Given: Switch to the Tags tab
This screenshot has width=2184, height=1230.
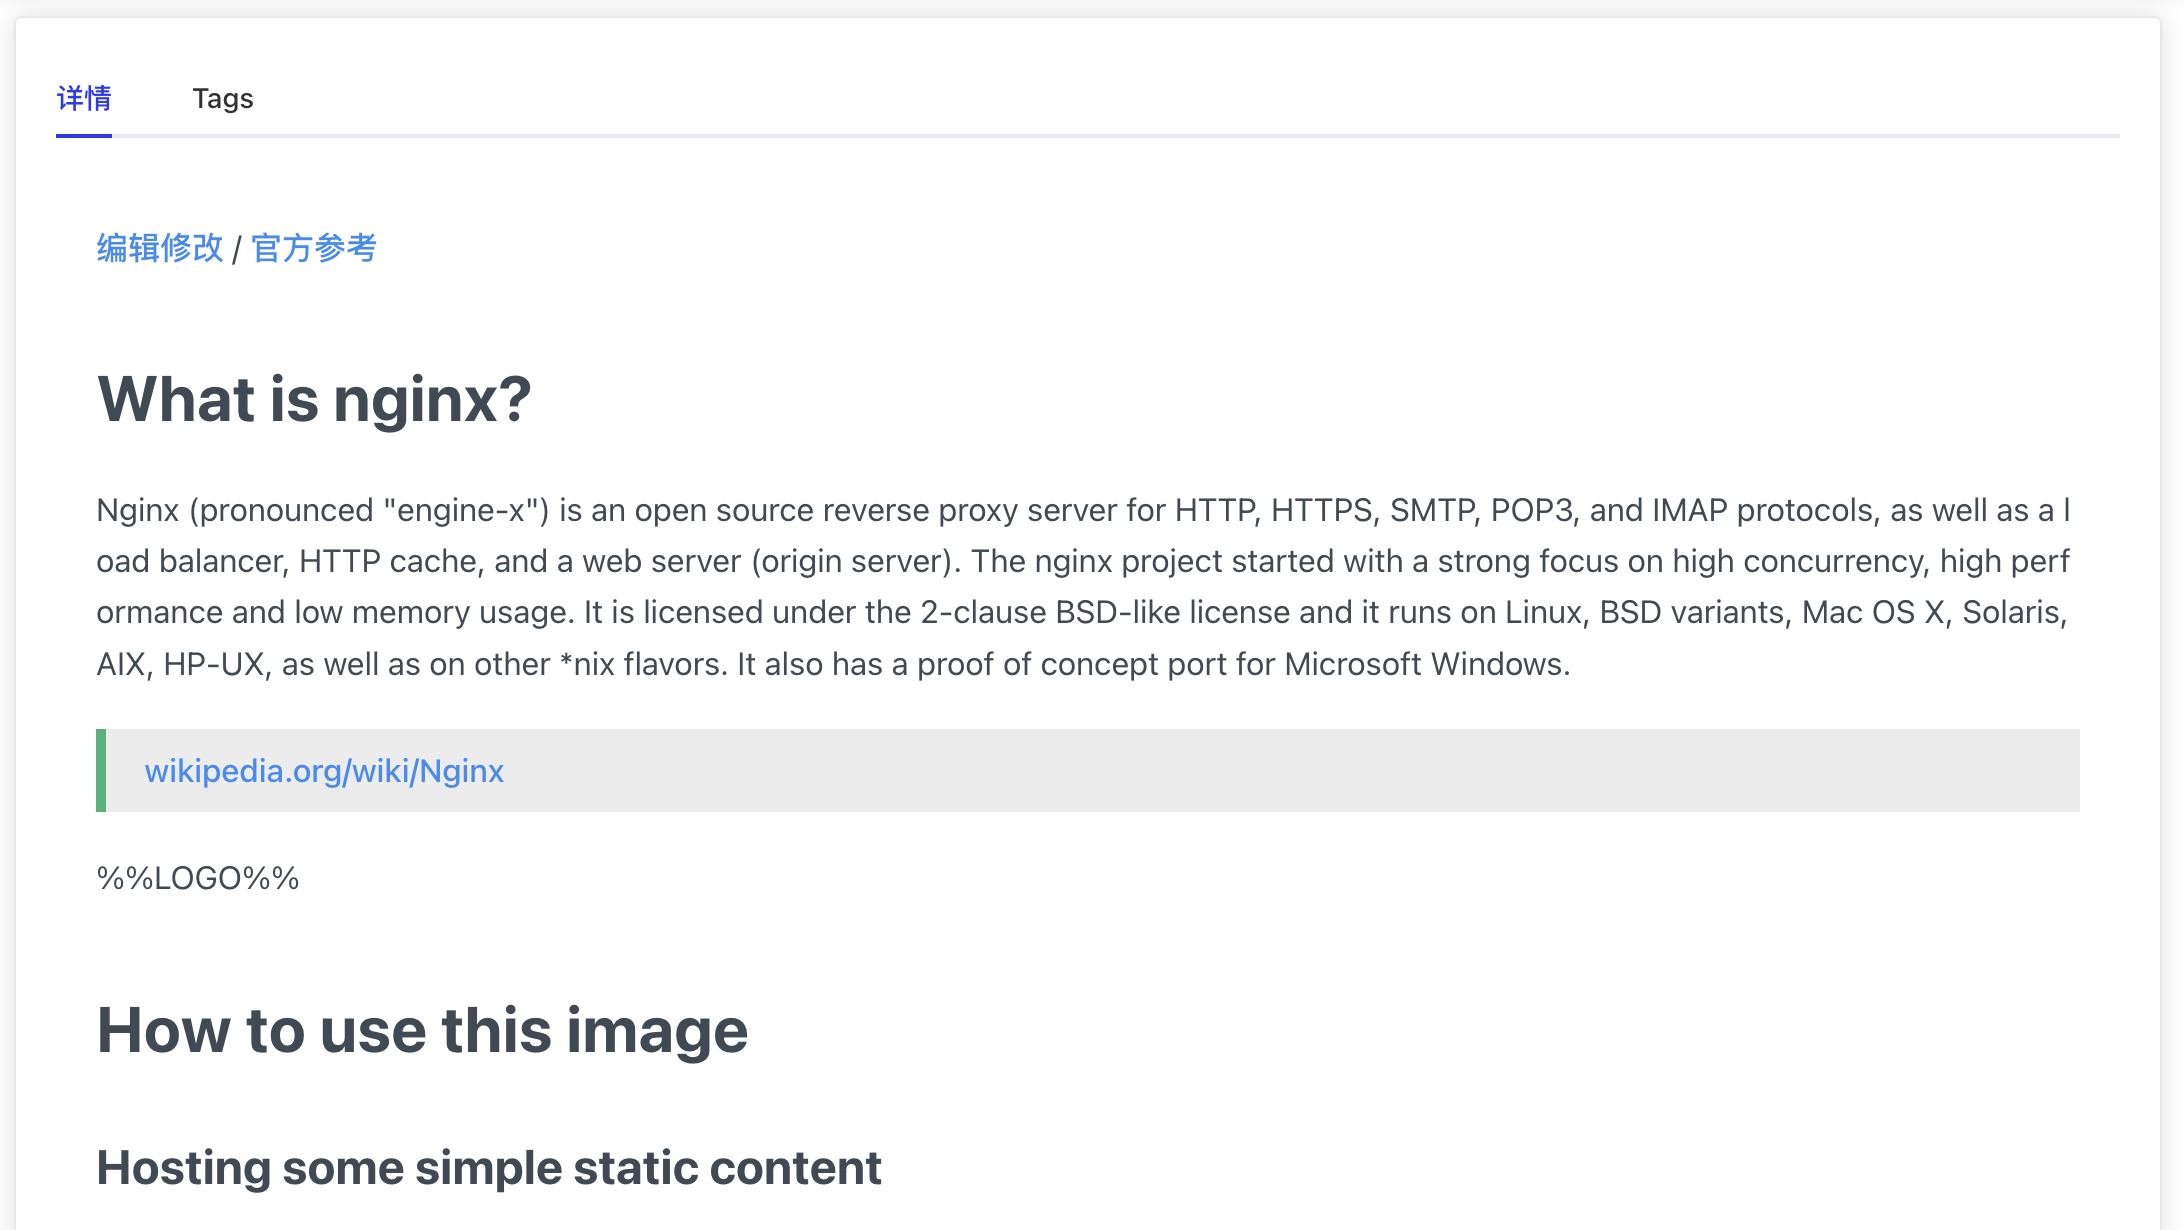Looking at the screenshot, I should pyautogui.click(x=222, y=98).
